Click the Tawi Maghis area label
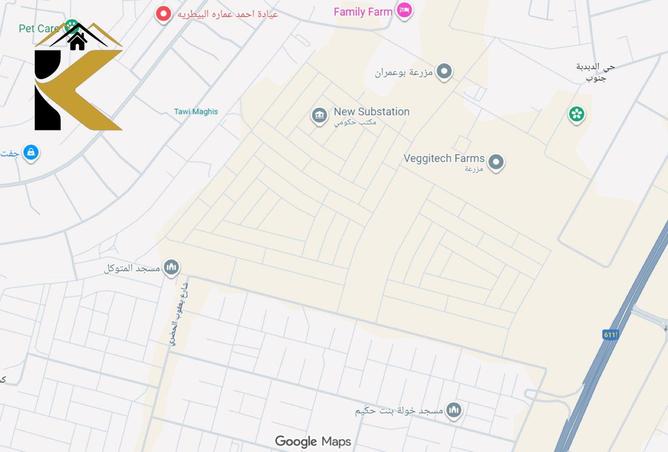 tap(196, 112)
